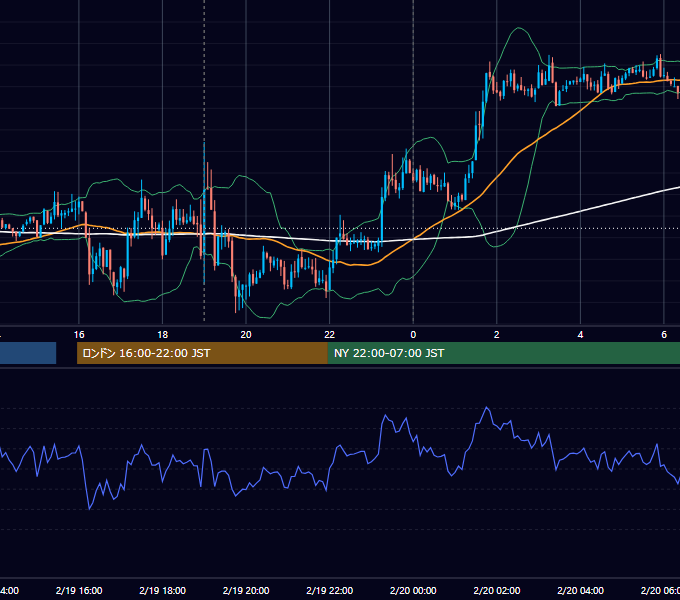Screen dimensions: 680x600
Task: Click the 0 hour axis label
Action: click(413, 335)
